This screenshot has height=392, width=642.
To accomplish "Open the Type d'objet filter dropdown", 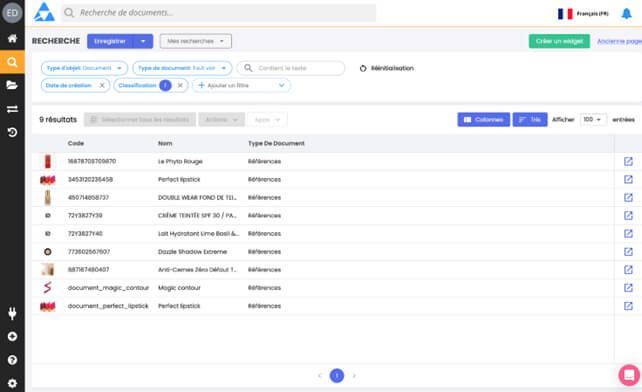I will point(84,68).
